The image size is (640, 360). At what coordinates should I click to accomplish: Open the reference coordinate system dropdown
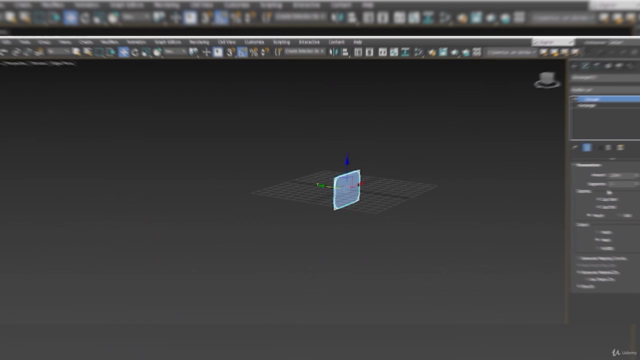coord(176,52)
